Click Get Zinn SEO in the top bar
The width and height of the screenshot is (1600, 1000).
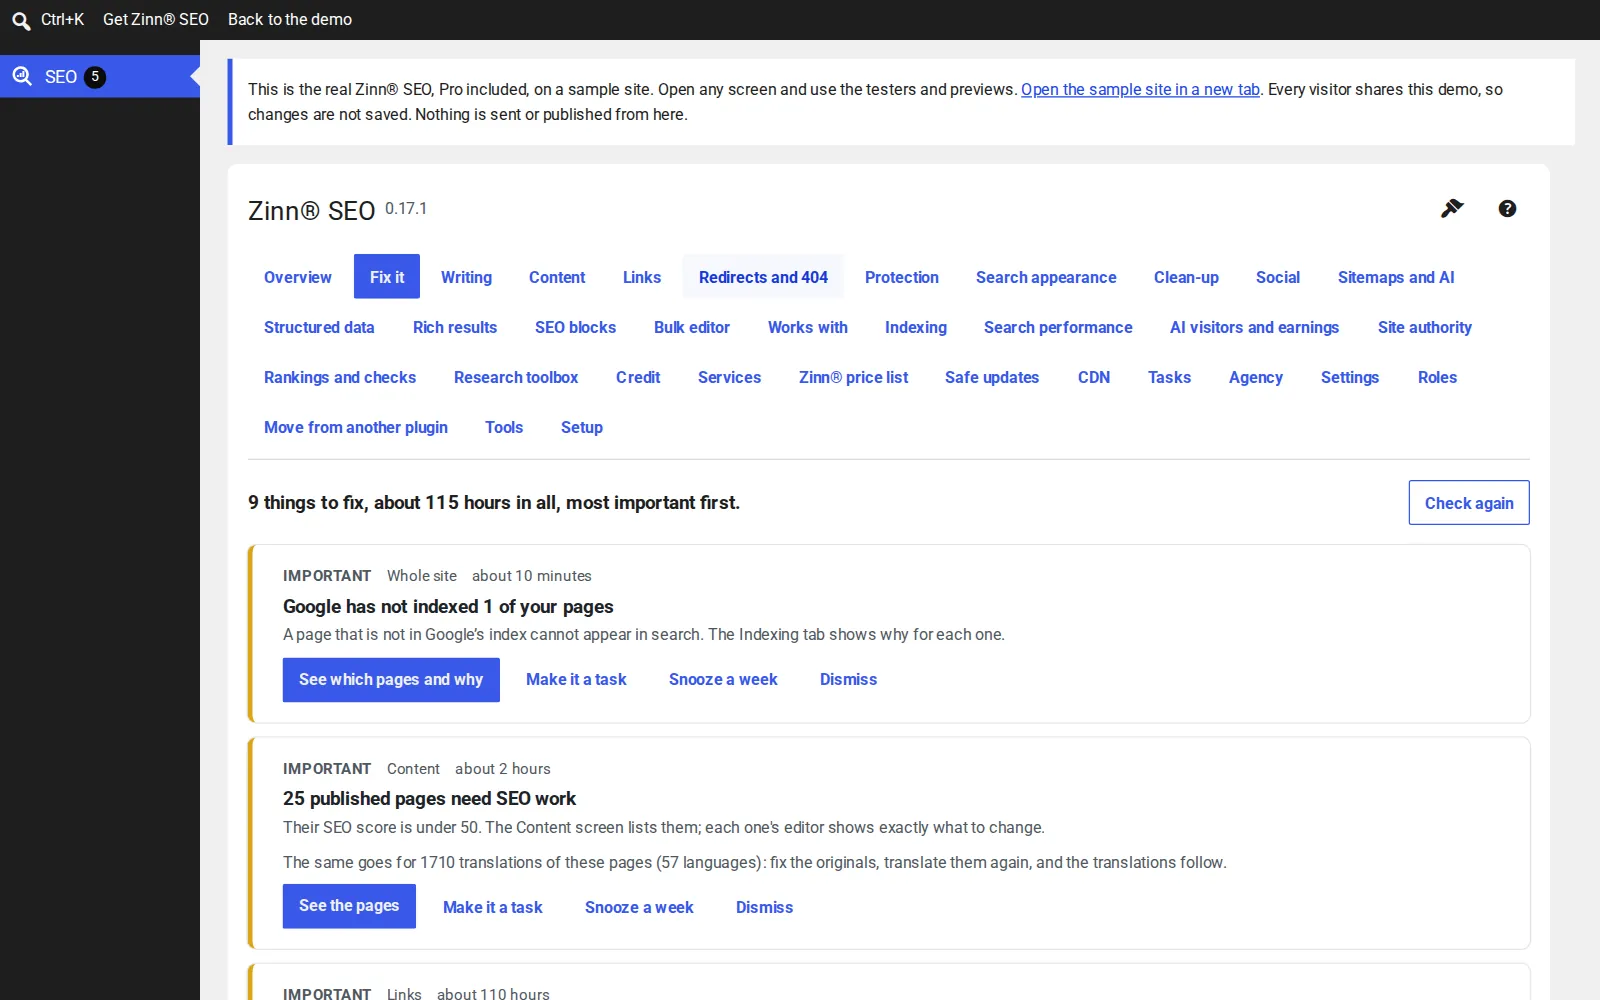(156, 20)
